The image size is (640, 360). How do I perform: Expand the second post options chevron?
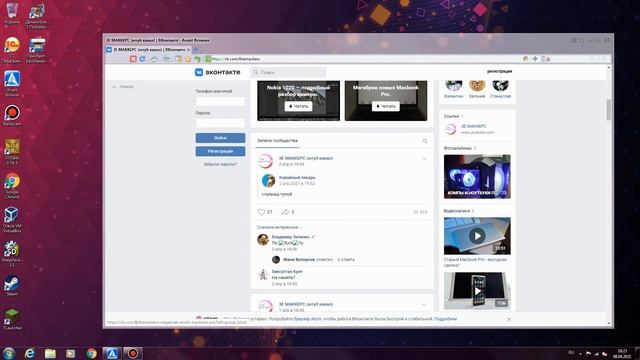pos(424,304)
